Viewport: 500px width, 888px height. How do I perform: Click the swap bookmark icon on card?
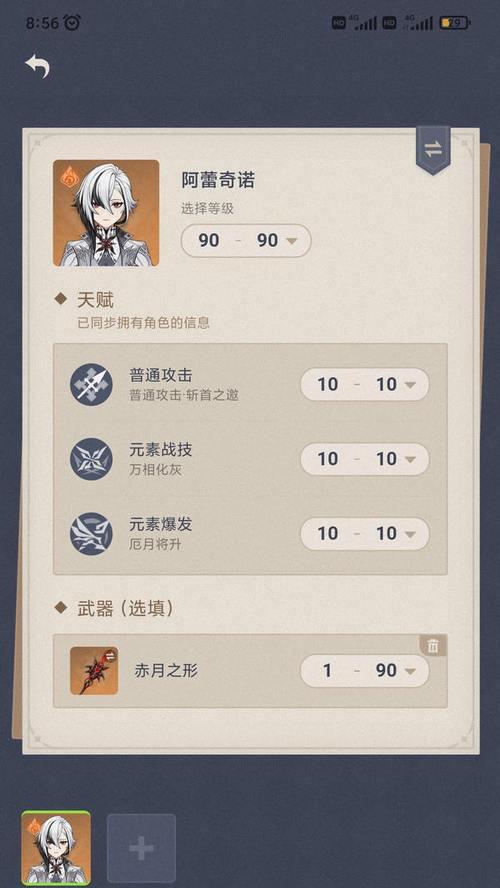tap(433, 150)
